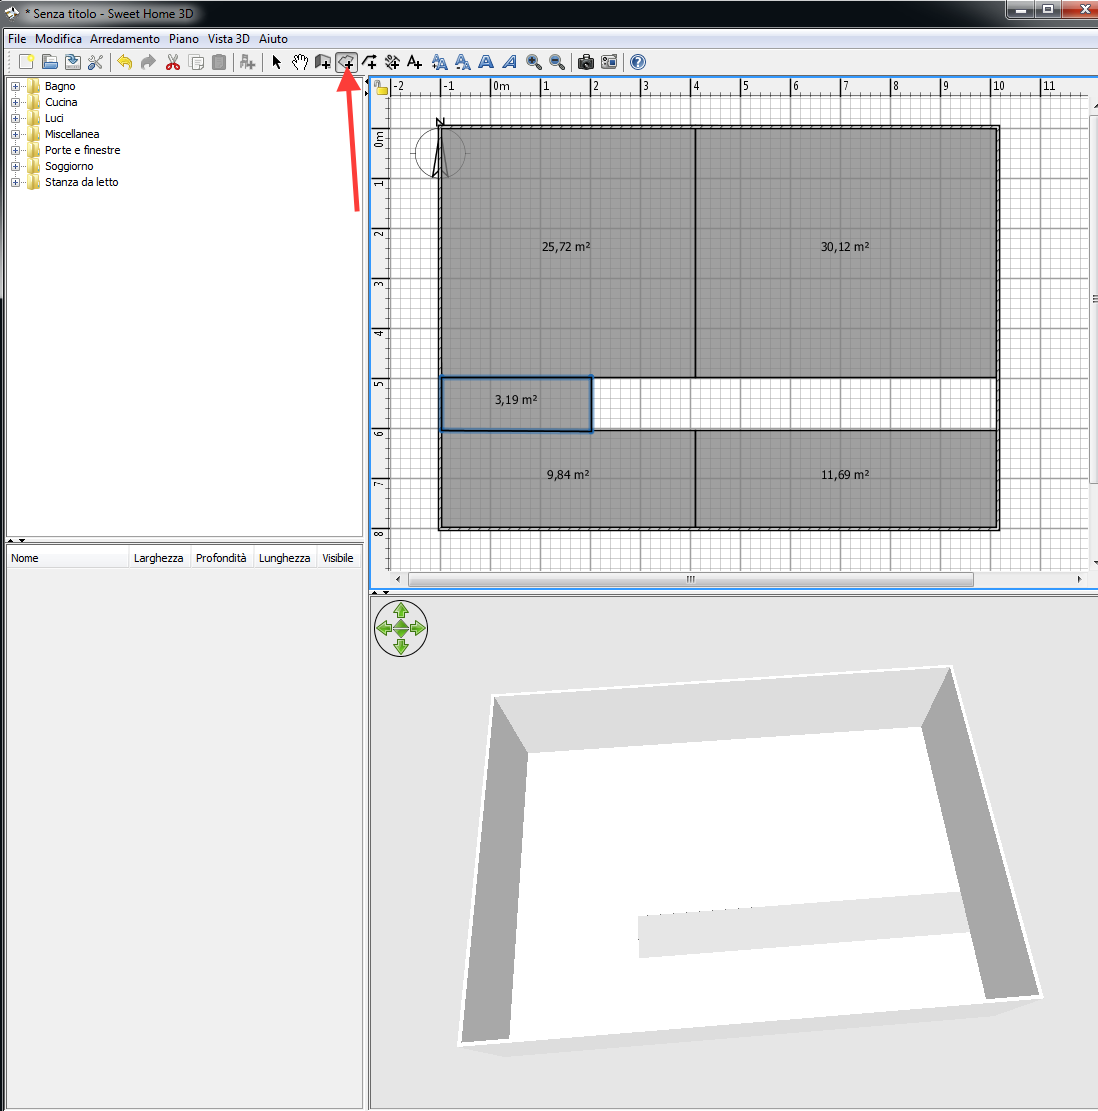Image resolution: width=1098 pixels, height=1111 pixels.
Task: Open Sweet Home 3D help
Action: point(638,62)
